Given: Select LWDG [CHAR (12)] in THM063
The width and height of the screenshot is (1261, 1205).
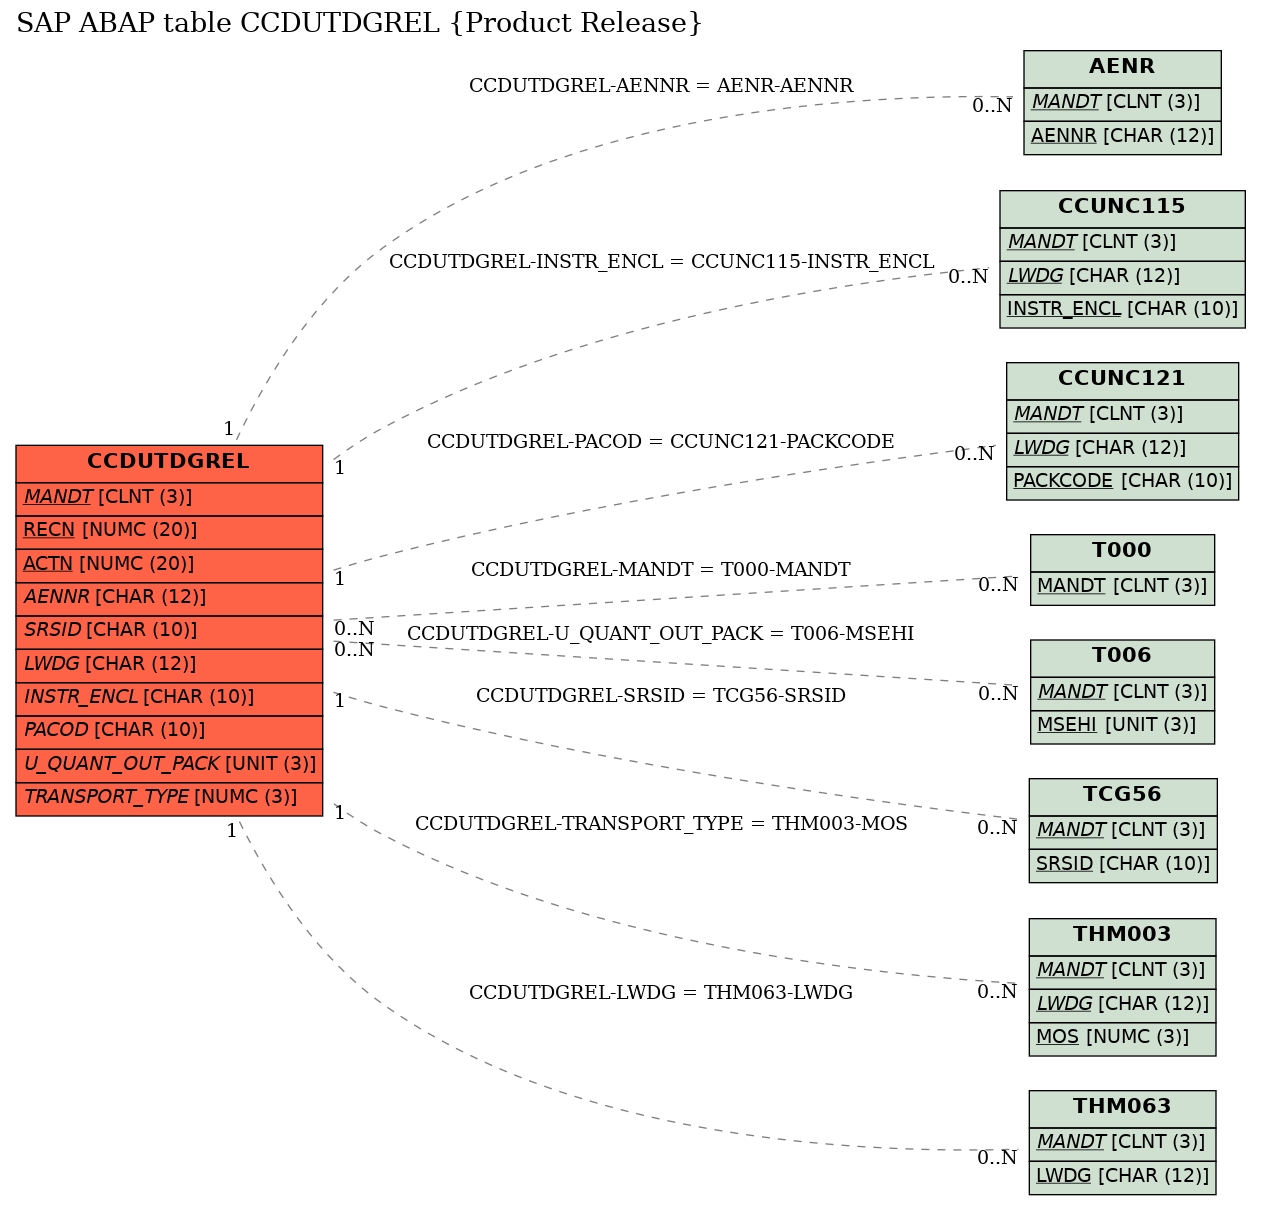Looking at the screenshot, I should 1123,1177.
